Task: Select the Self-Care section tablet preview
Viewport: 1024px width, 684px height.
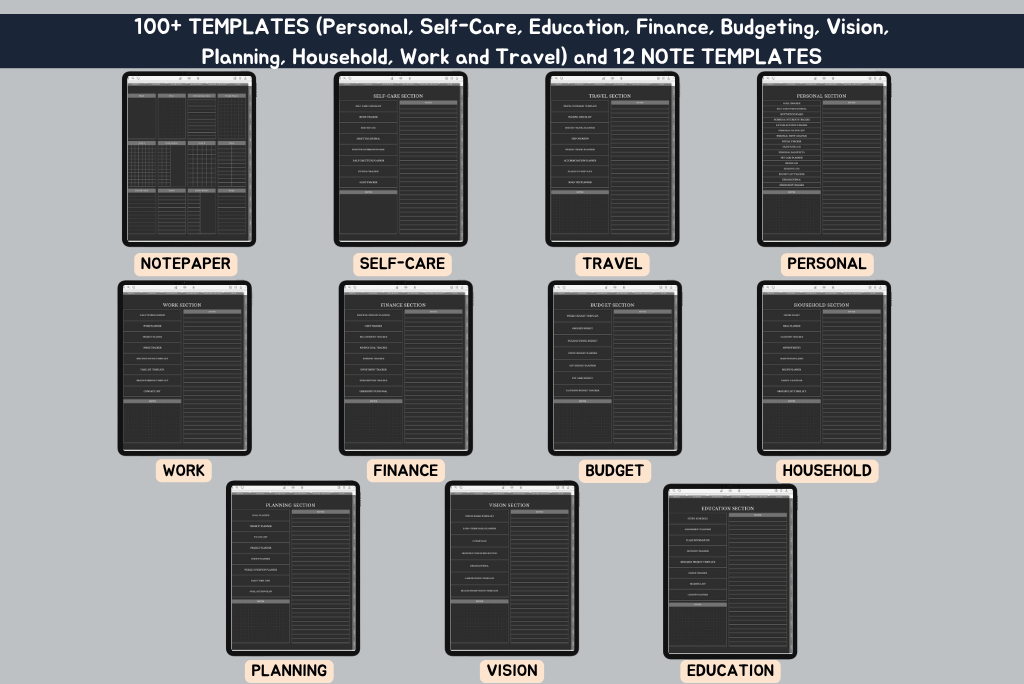Action: tap(400, 159)
